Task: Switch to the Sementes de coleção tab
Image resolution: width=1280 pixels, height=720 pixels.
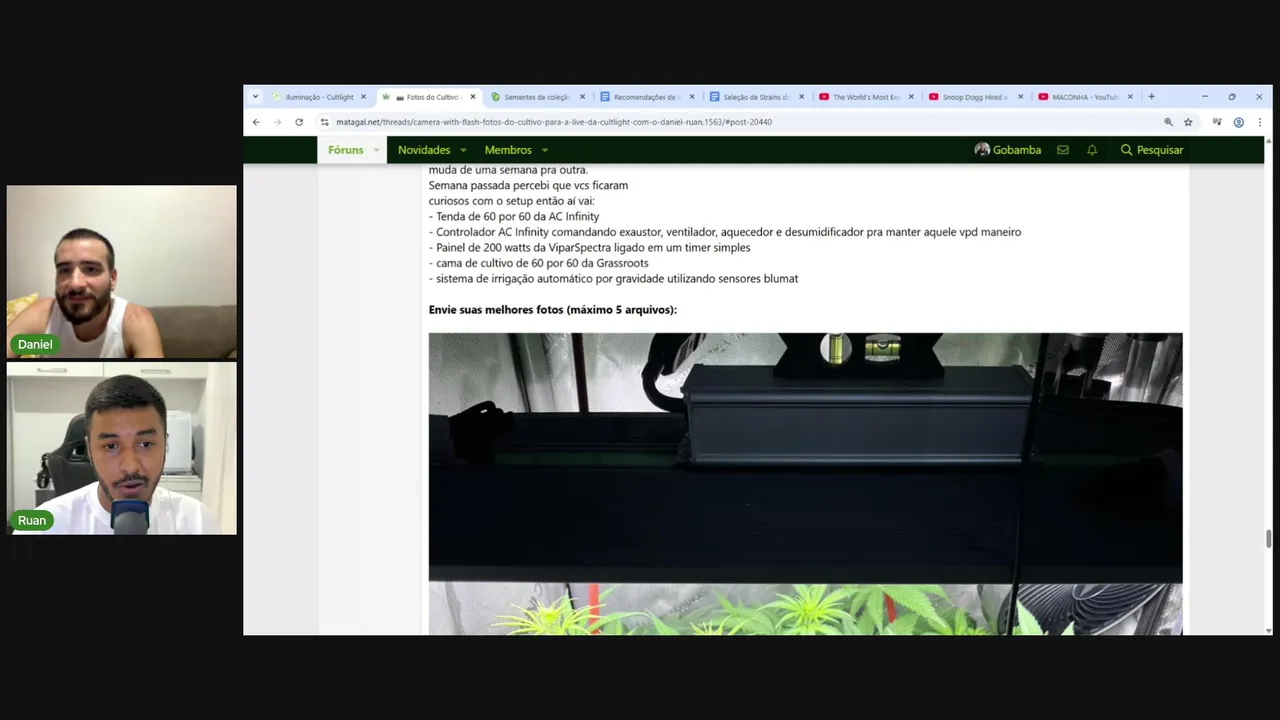Action: coord(536,97)
